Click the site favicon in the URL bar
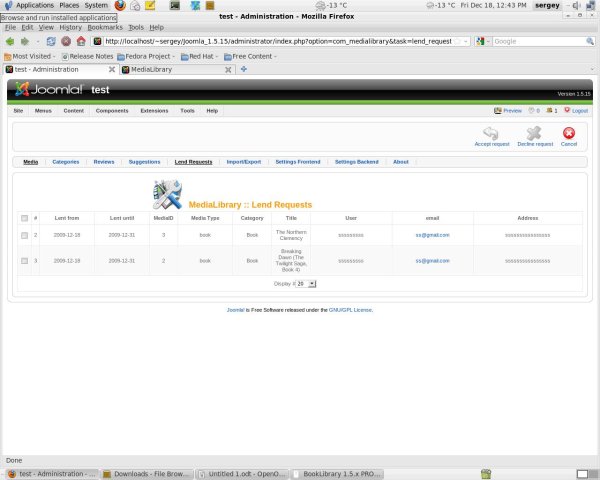The image size is (600, 480). coord(97,41)
